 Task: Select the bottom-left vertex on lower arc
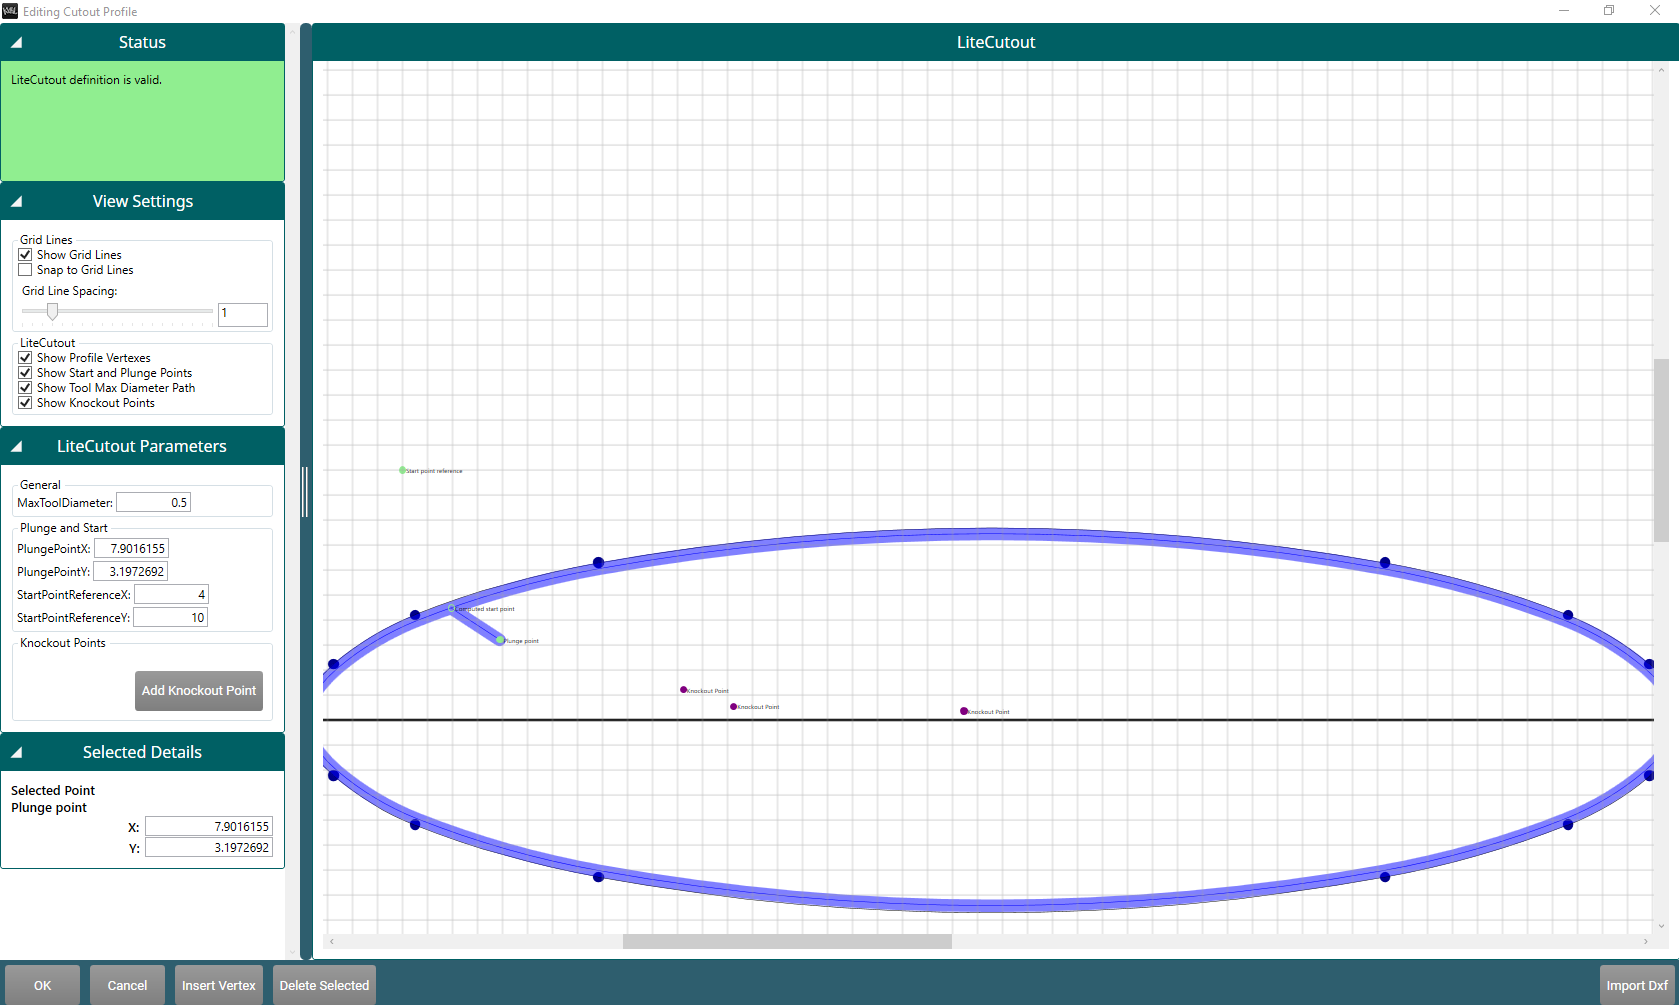pyautogui.click(x=598, y=877)
